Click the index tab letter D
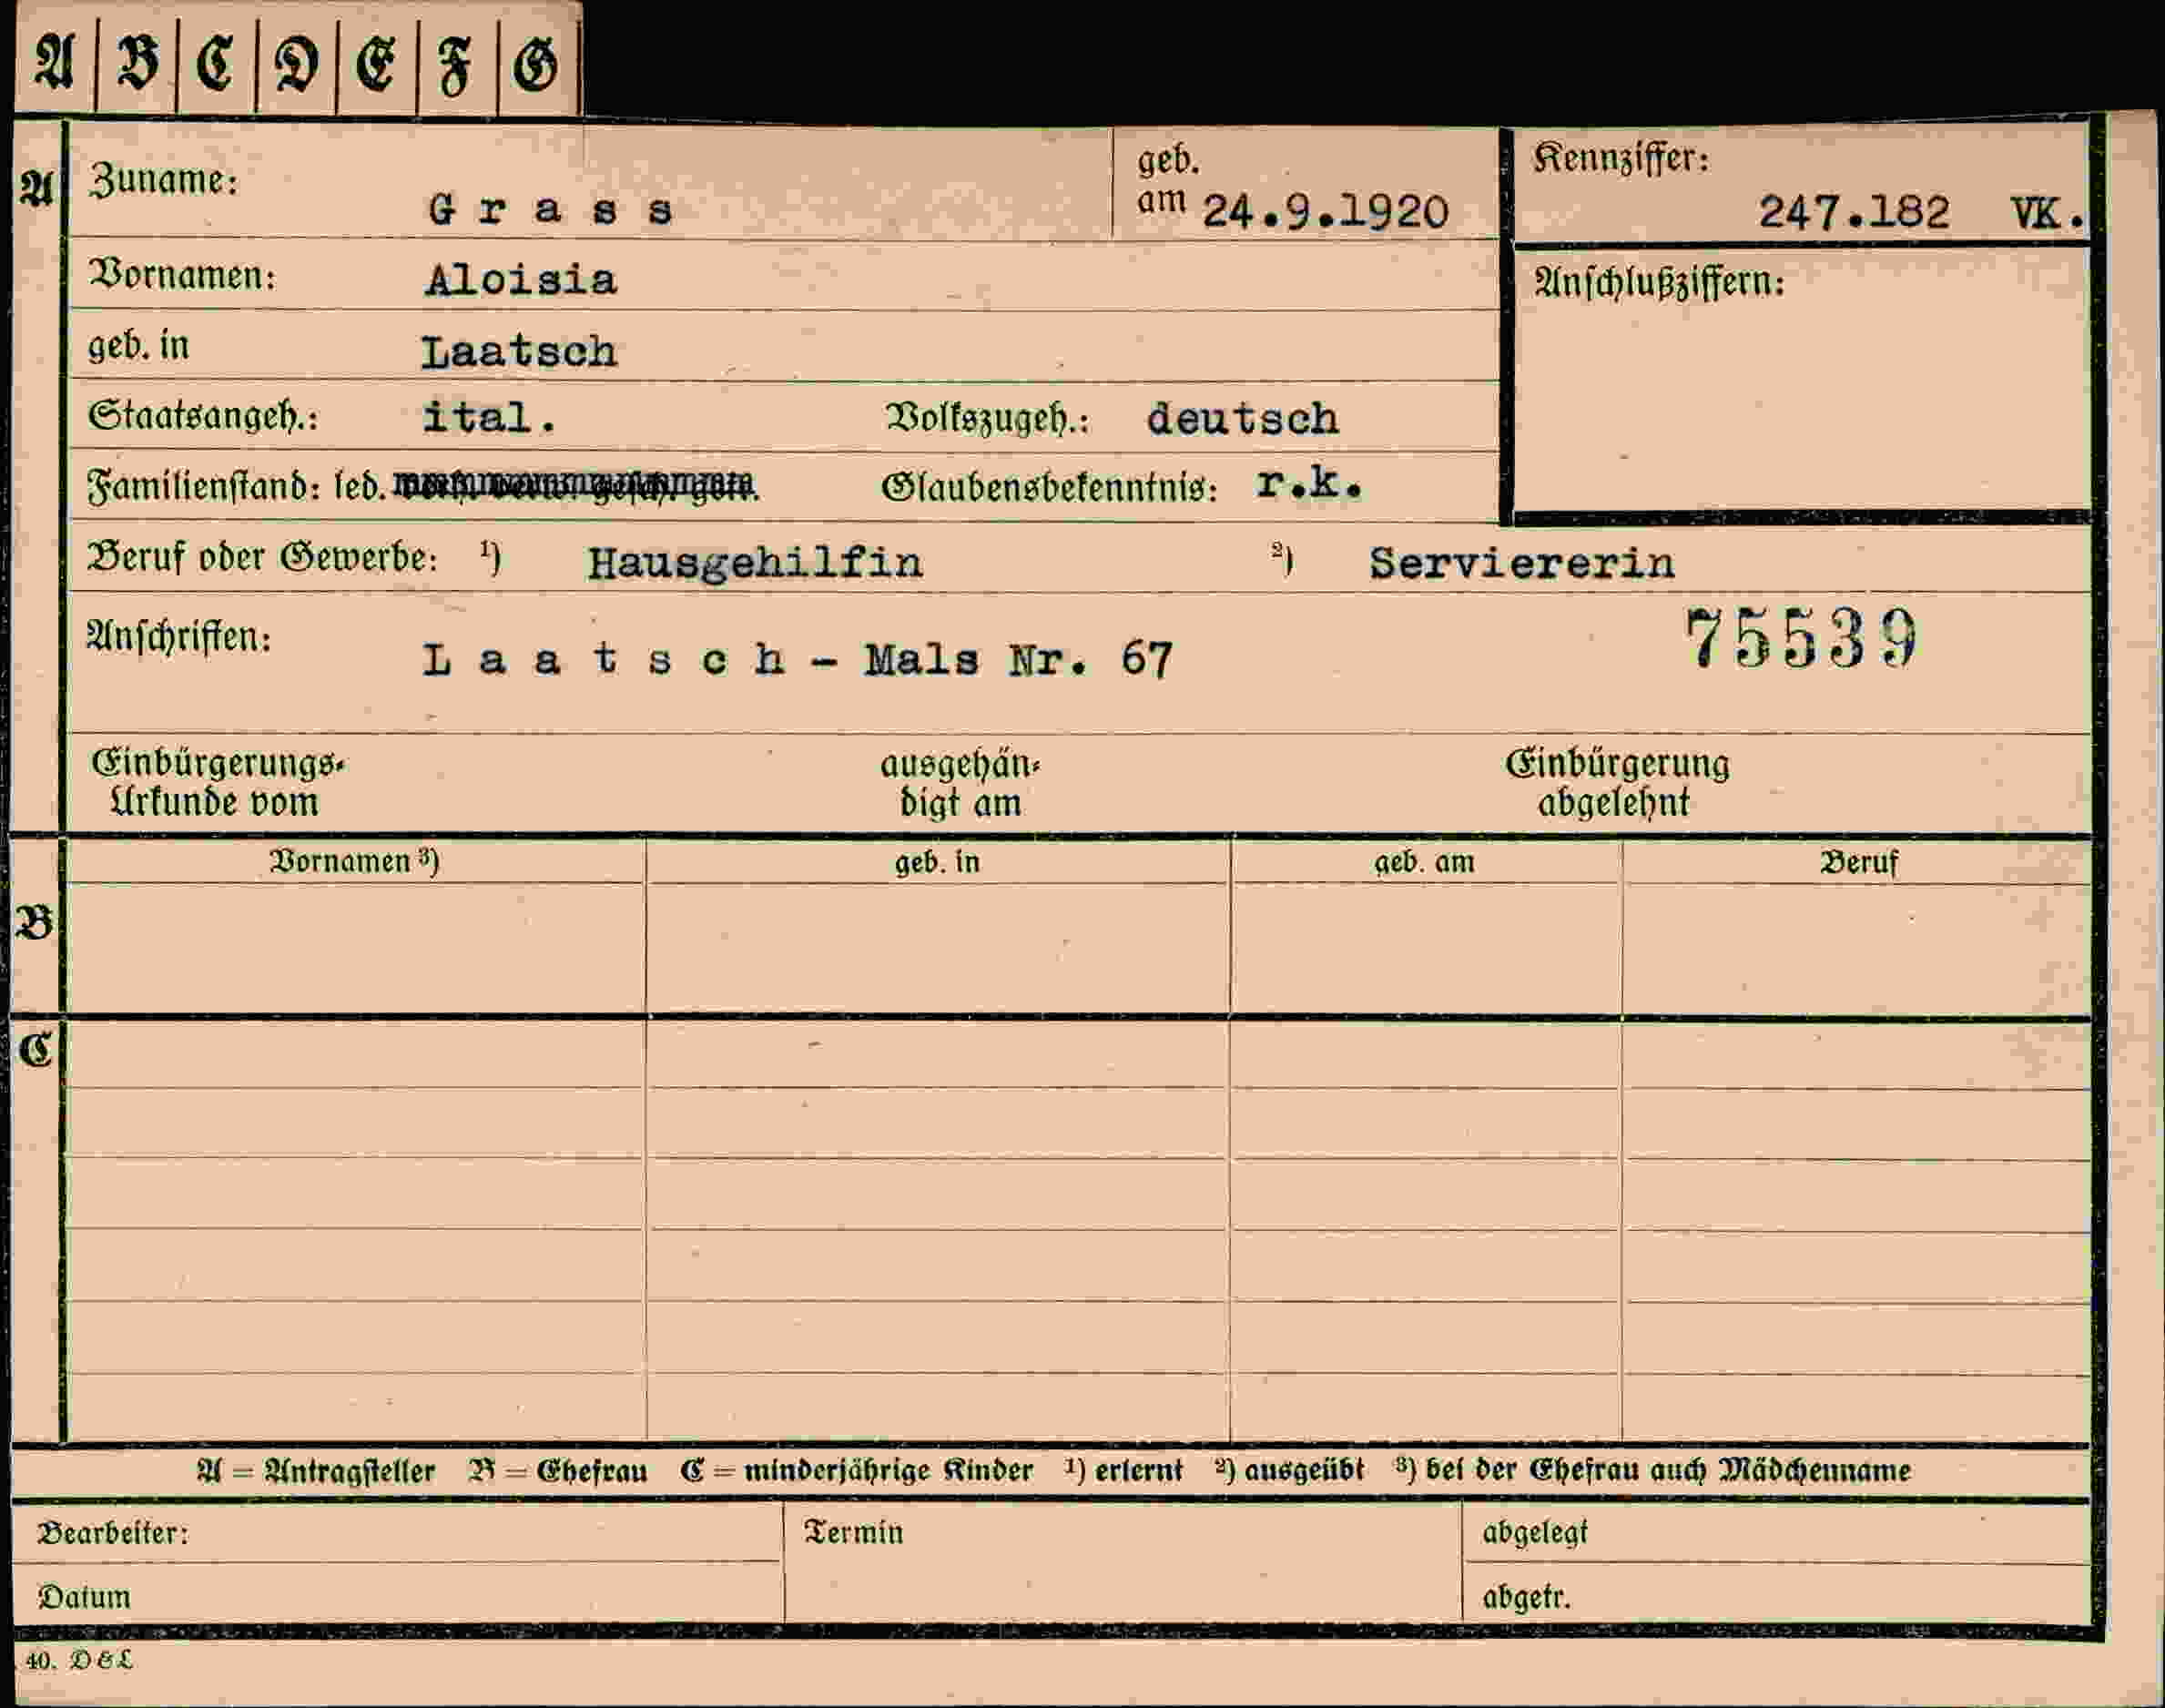The height and width of the screenshot is (1708, 2165). [297, 65]
